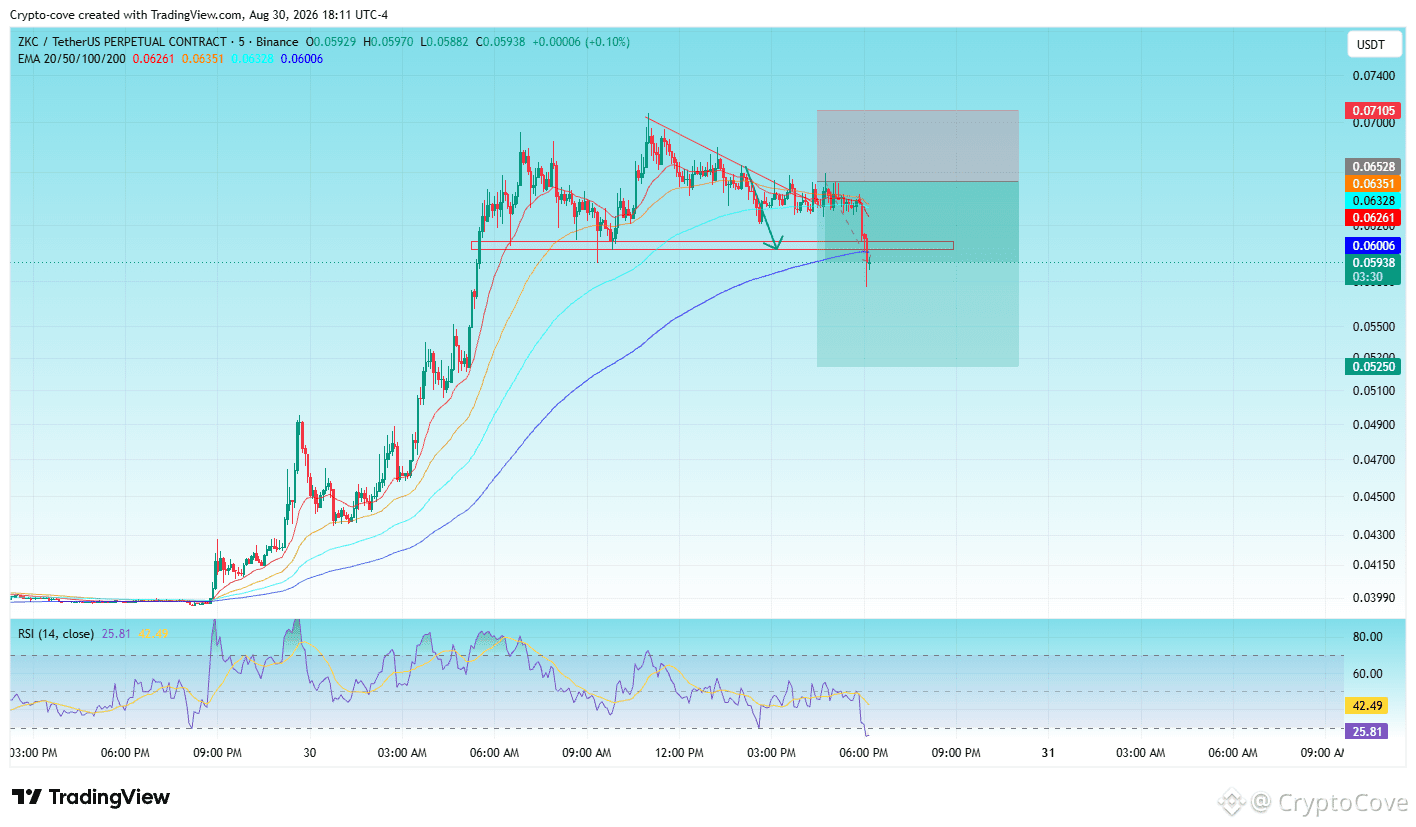
Task: Click the orange 0.06351 price axis label
Action: (1372, 184)
